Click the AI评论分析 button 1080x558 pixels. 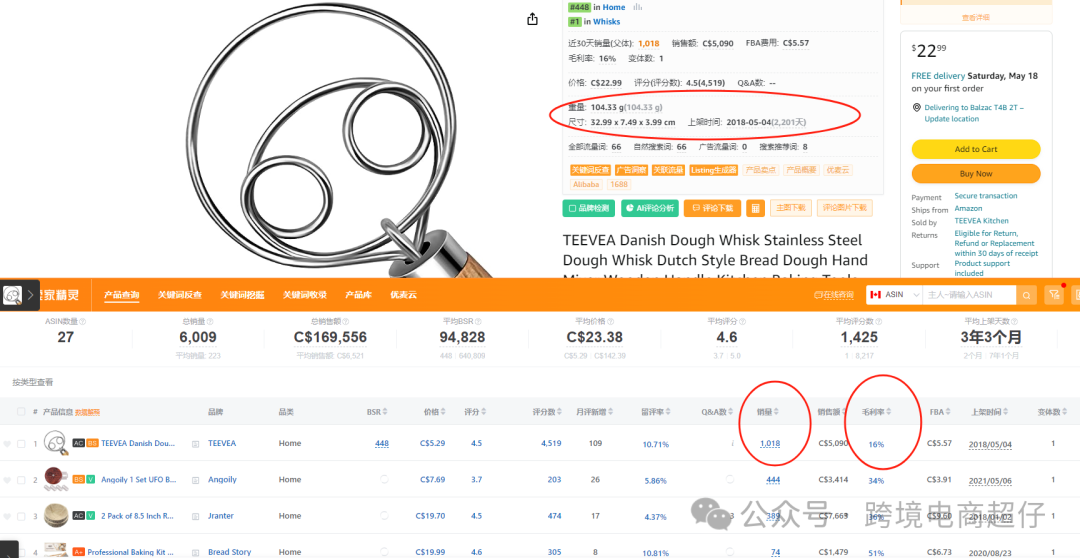[x=650, y=208]
